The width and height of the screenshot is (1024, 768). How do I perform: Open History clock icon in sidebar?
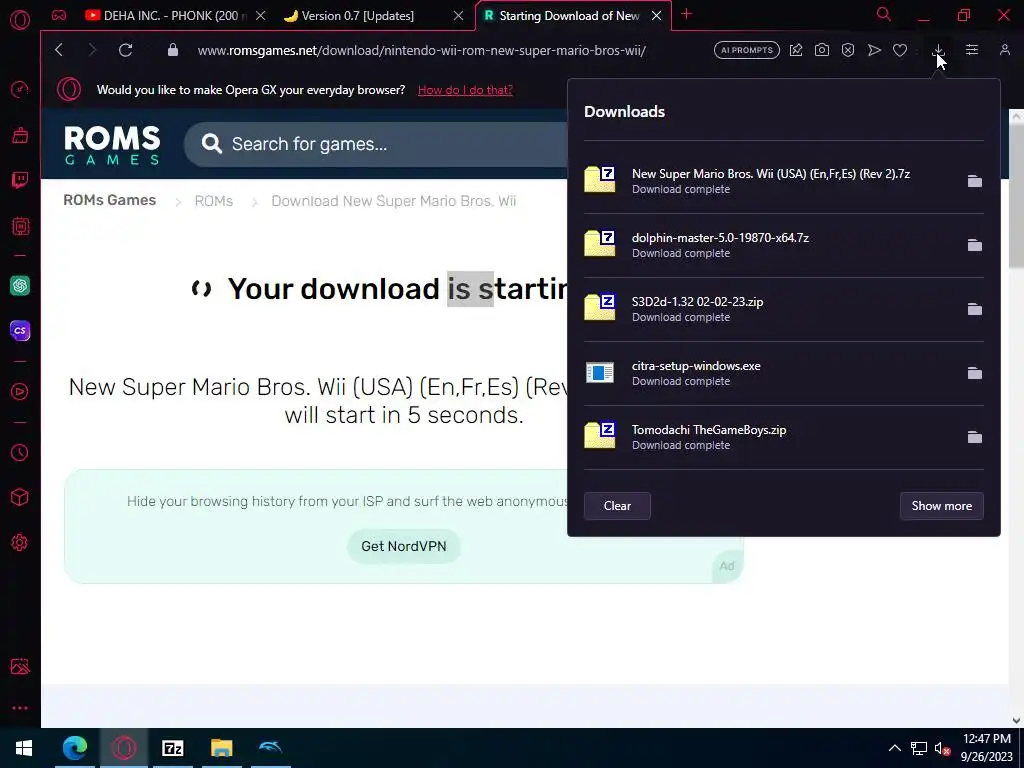coord(20,453)
